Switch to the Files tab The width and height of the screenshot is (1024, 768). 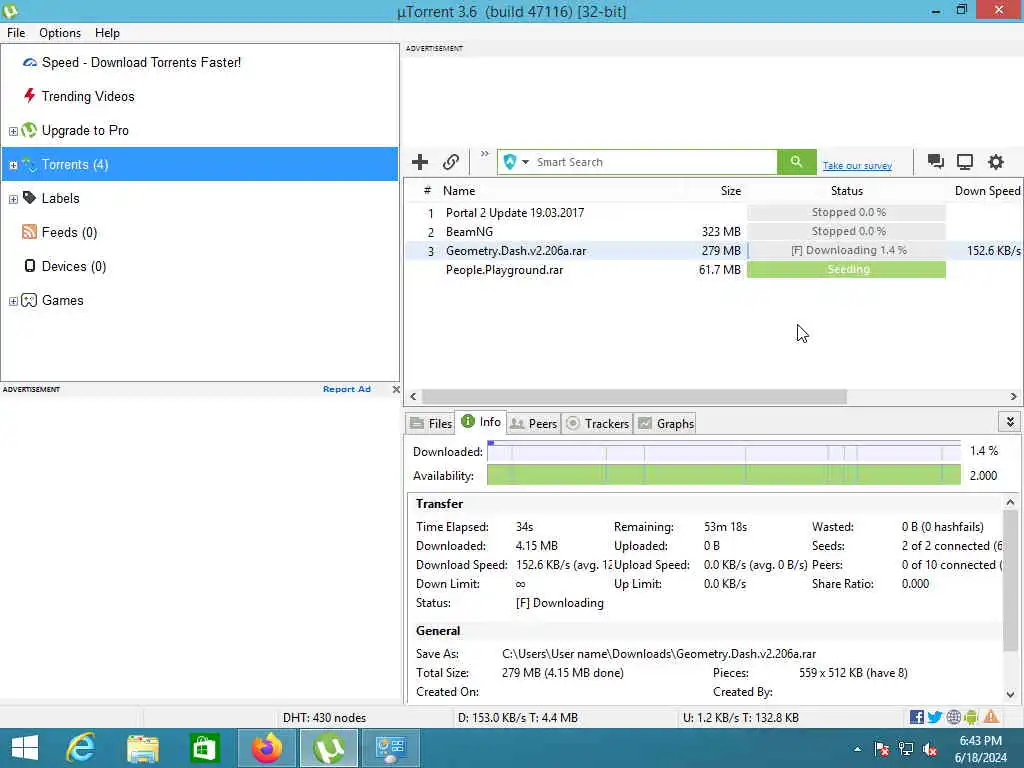pyautogui.click(x=430, y=424)
